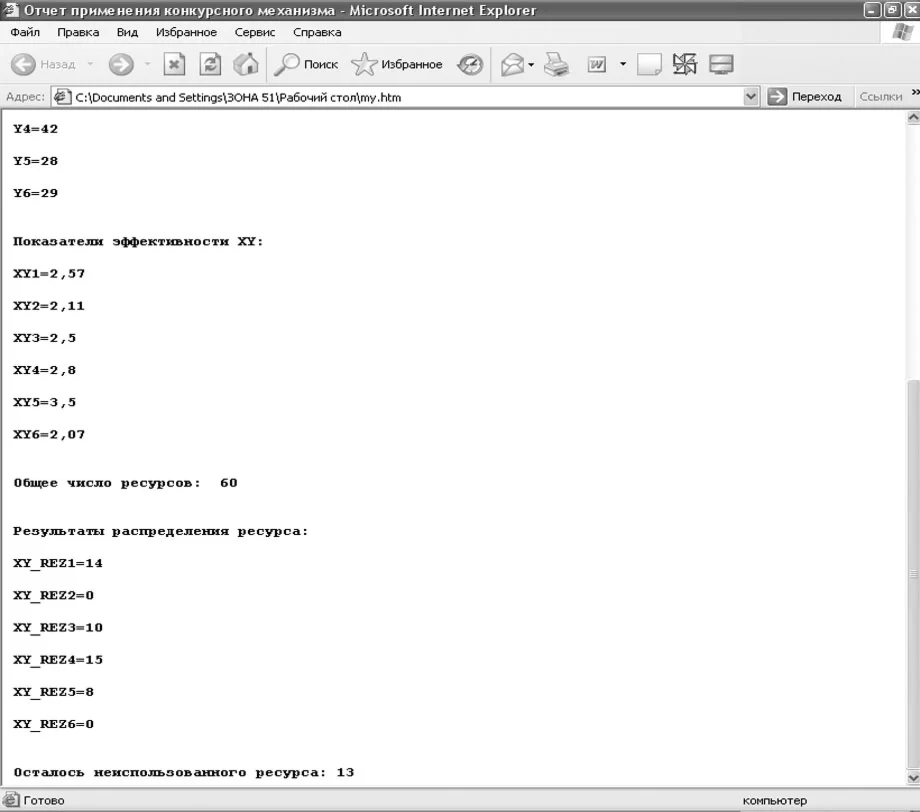Screen dimensions: 920x812
Task: Click the Назад back button
Action: (x=43, y=64)
